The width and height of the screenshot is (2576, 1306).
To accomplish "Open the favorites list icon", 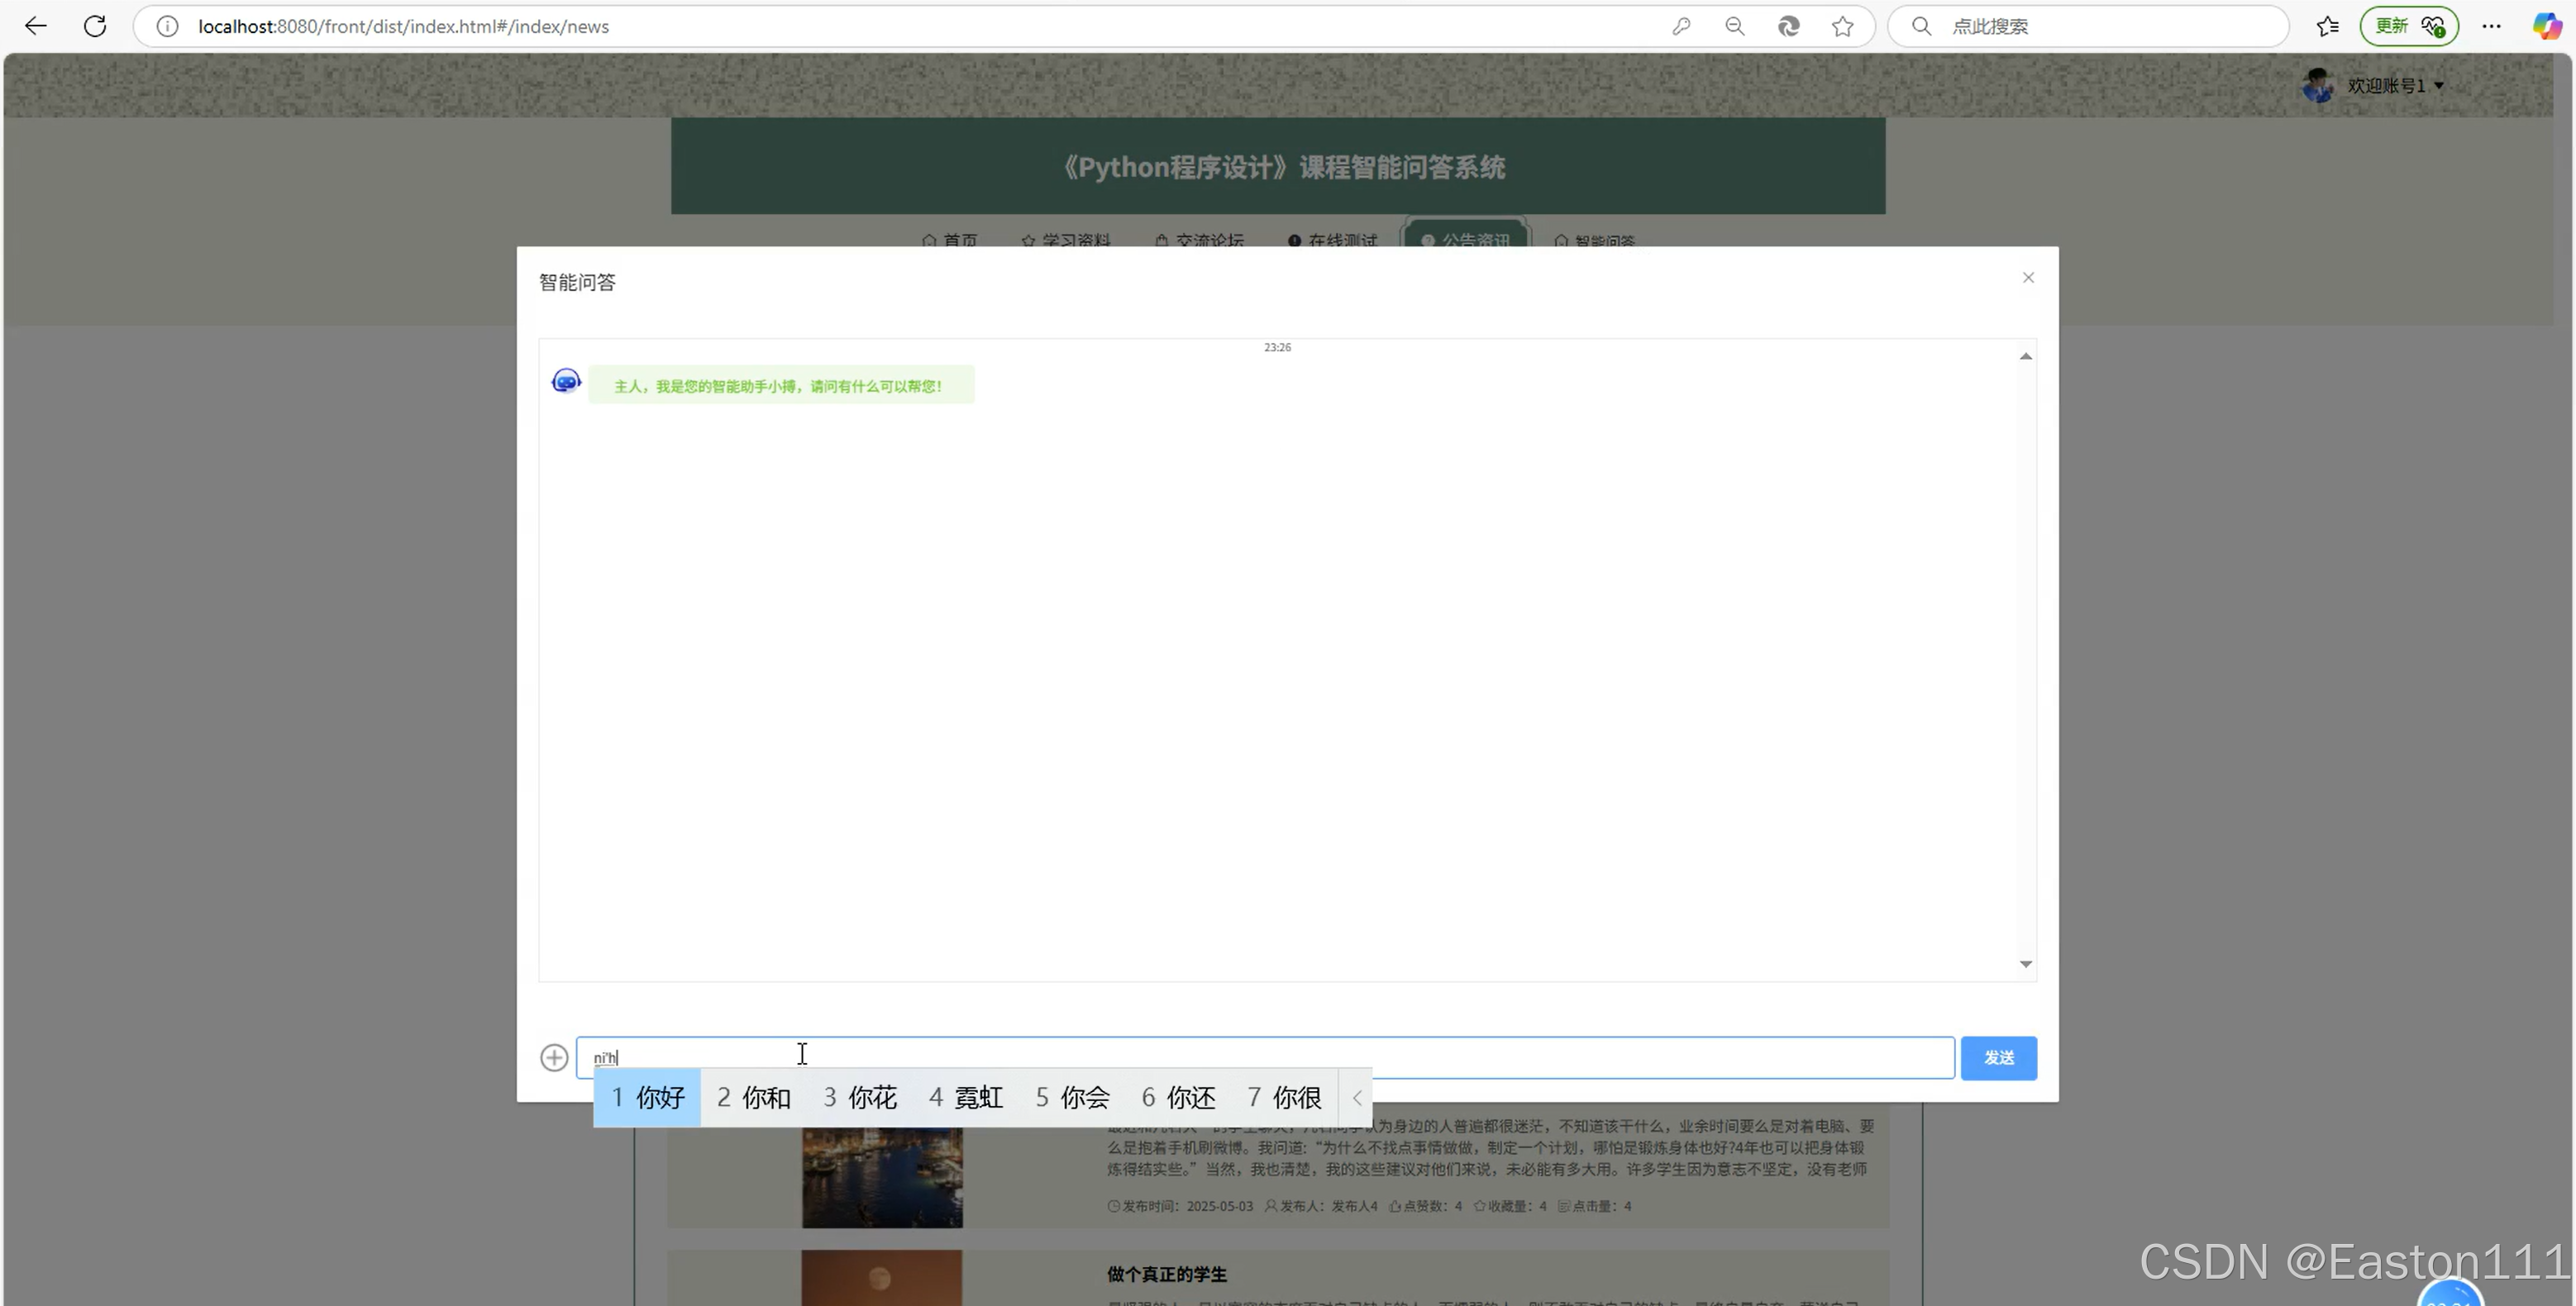I will (x=2327, y=26).
